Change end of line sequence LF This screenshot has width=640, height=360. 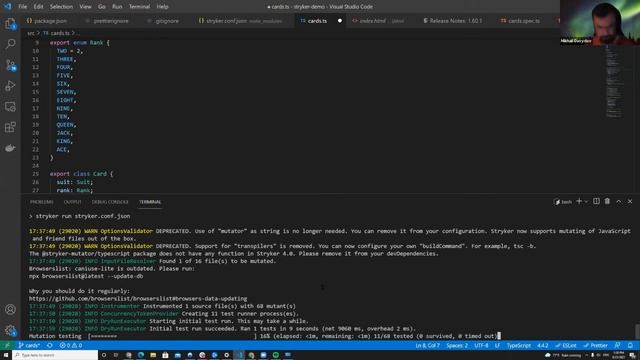(x=497, y=345)
